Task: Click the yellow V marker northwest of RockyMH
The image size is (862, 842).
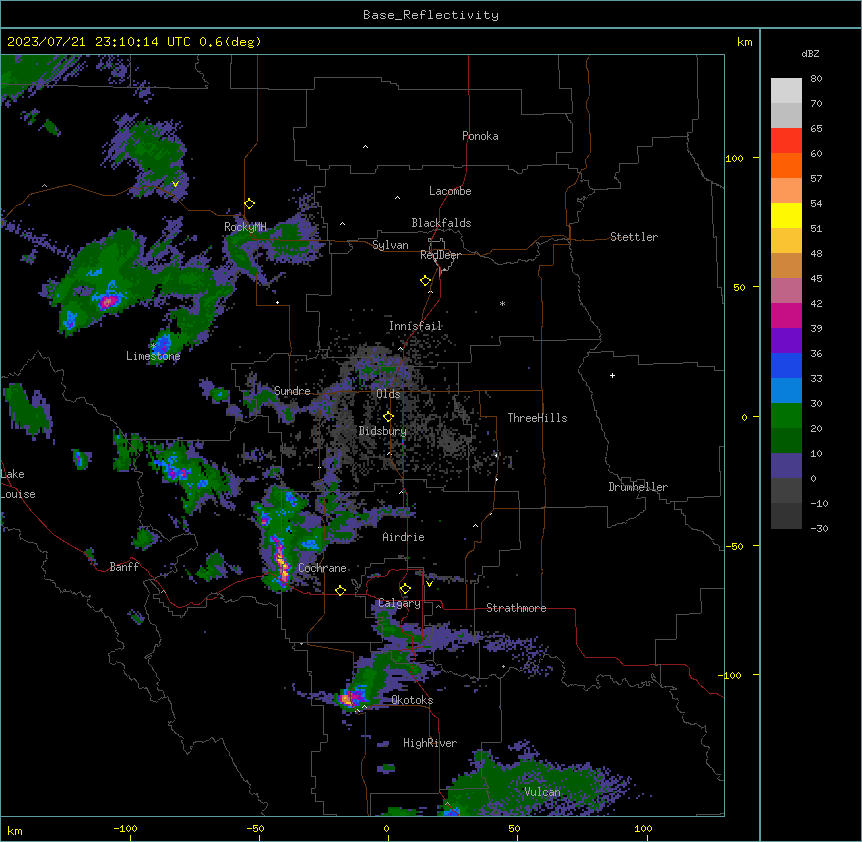Action: click(175, 184)
